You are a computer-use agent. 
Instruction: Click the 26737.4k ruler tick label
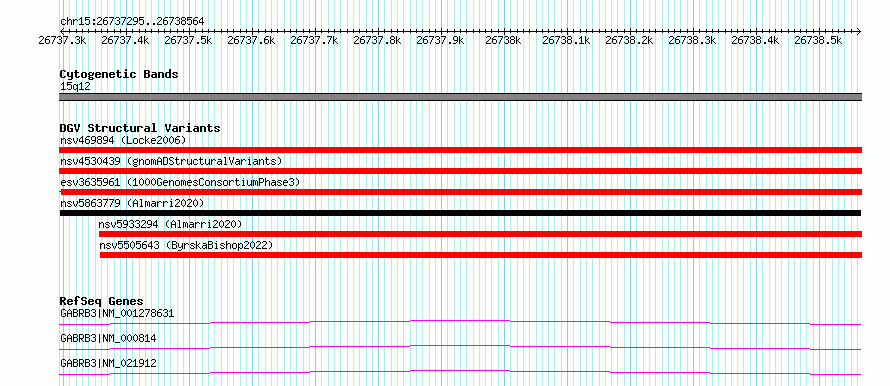click(125, 40)
